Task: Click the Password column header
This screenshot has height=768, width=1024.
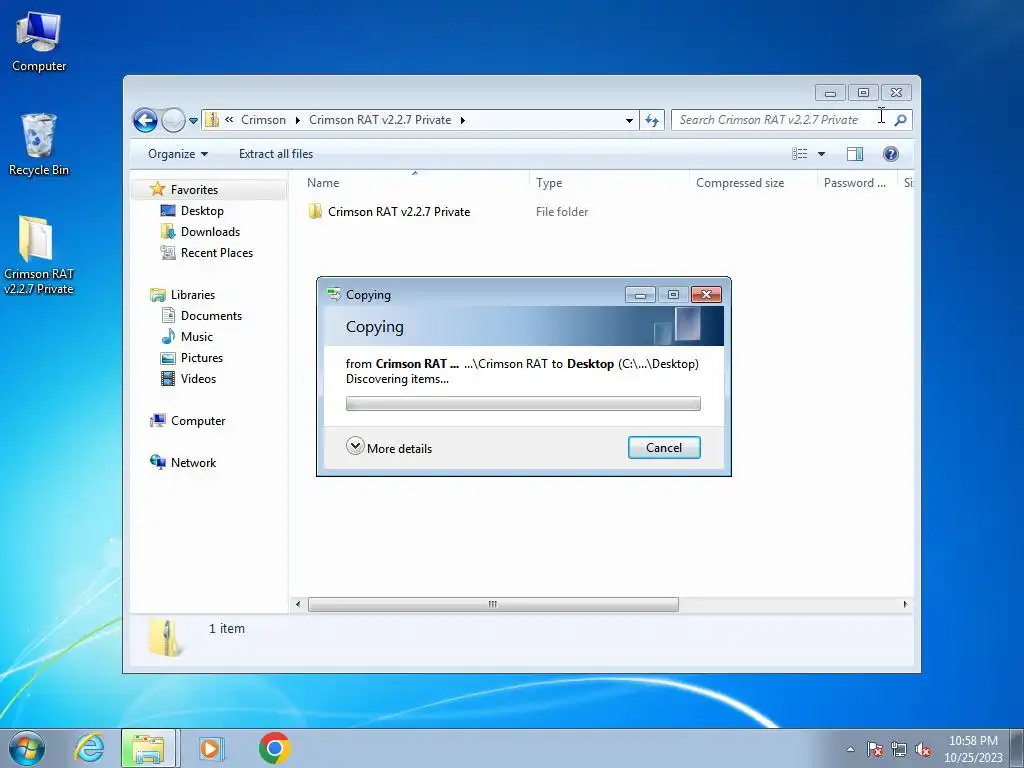Action: coord(856,183)
